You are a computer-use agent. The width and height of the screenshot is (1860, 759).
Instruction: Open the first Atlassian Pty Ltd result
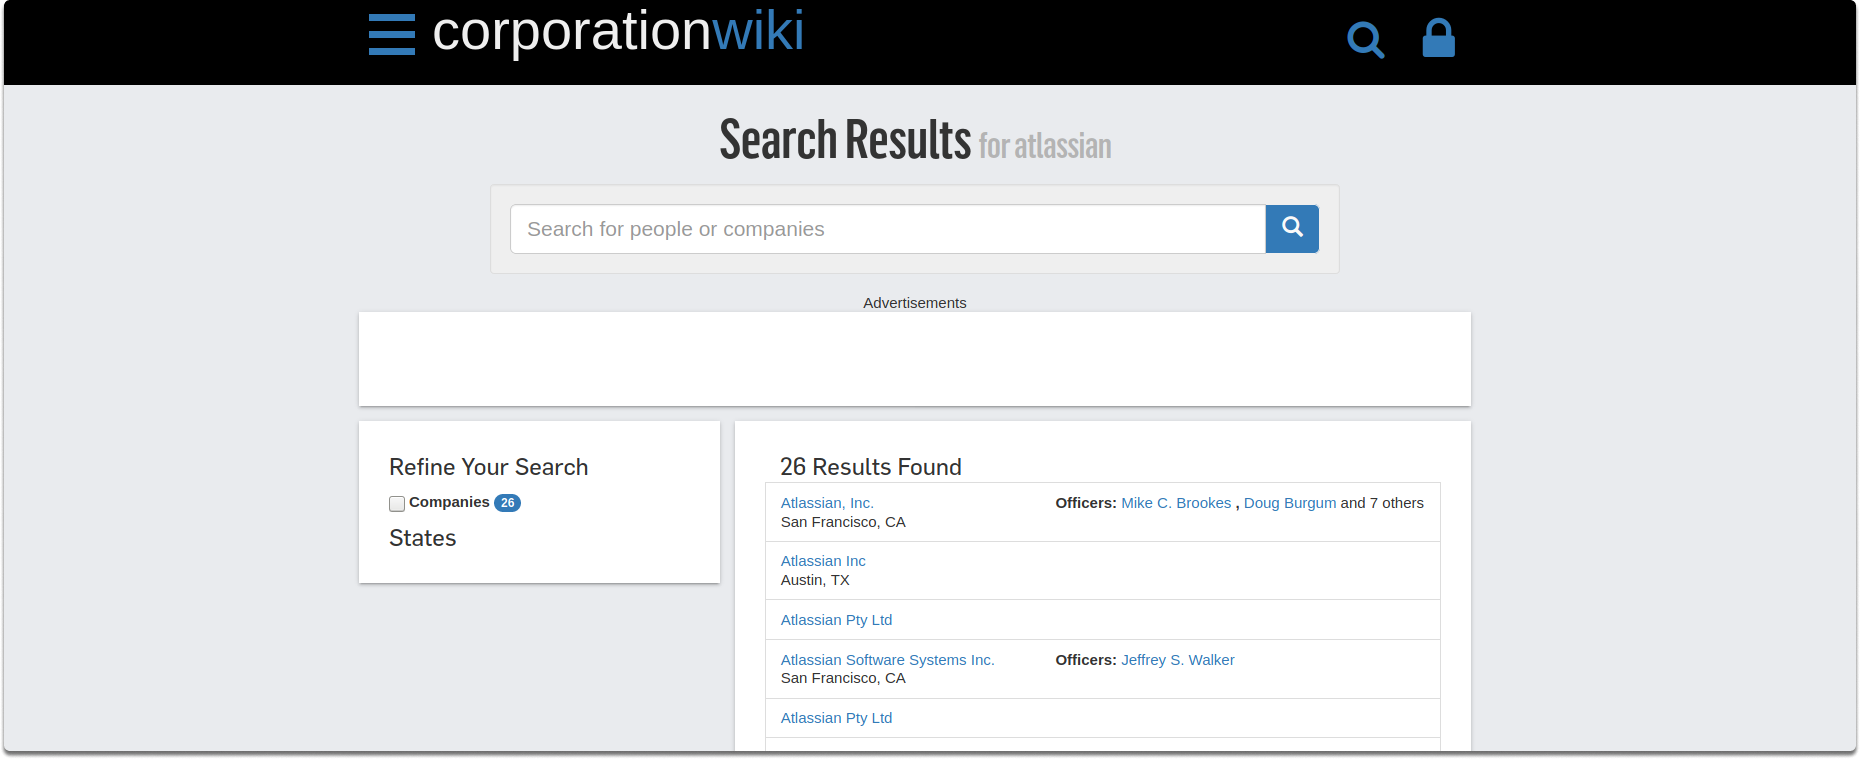[x=836, y=620]
